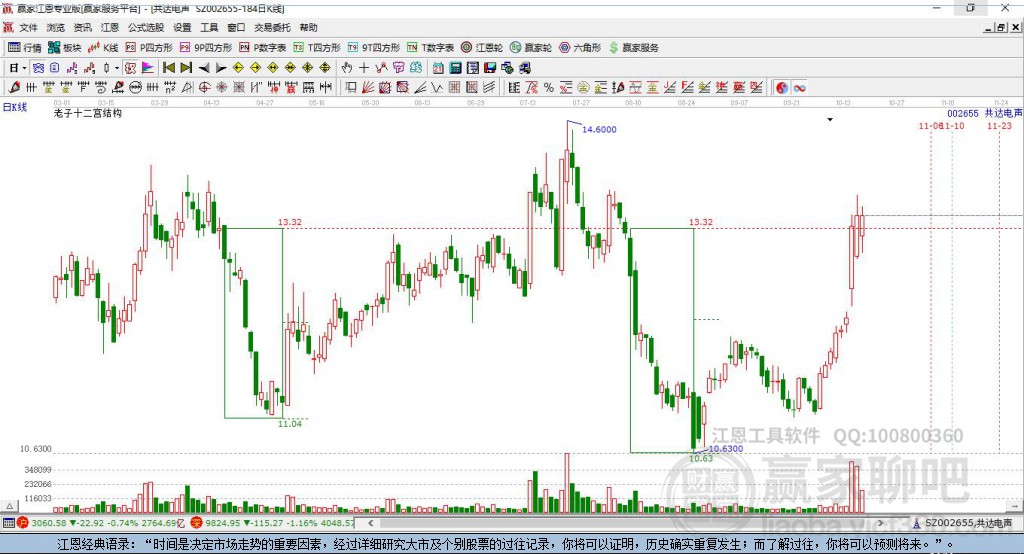Click the grid icon in the status bar
The width and height of the screenshot is (1024, 554).
(8, 523)
